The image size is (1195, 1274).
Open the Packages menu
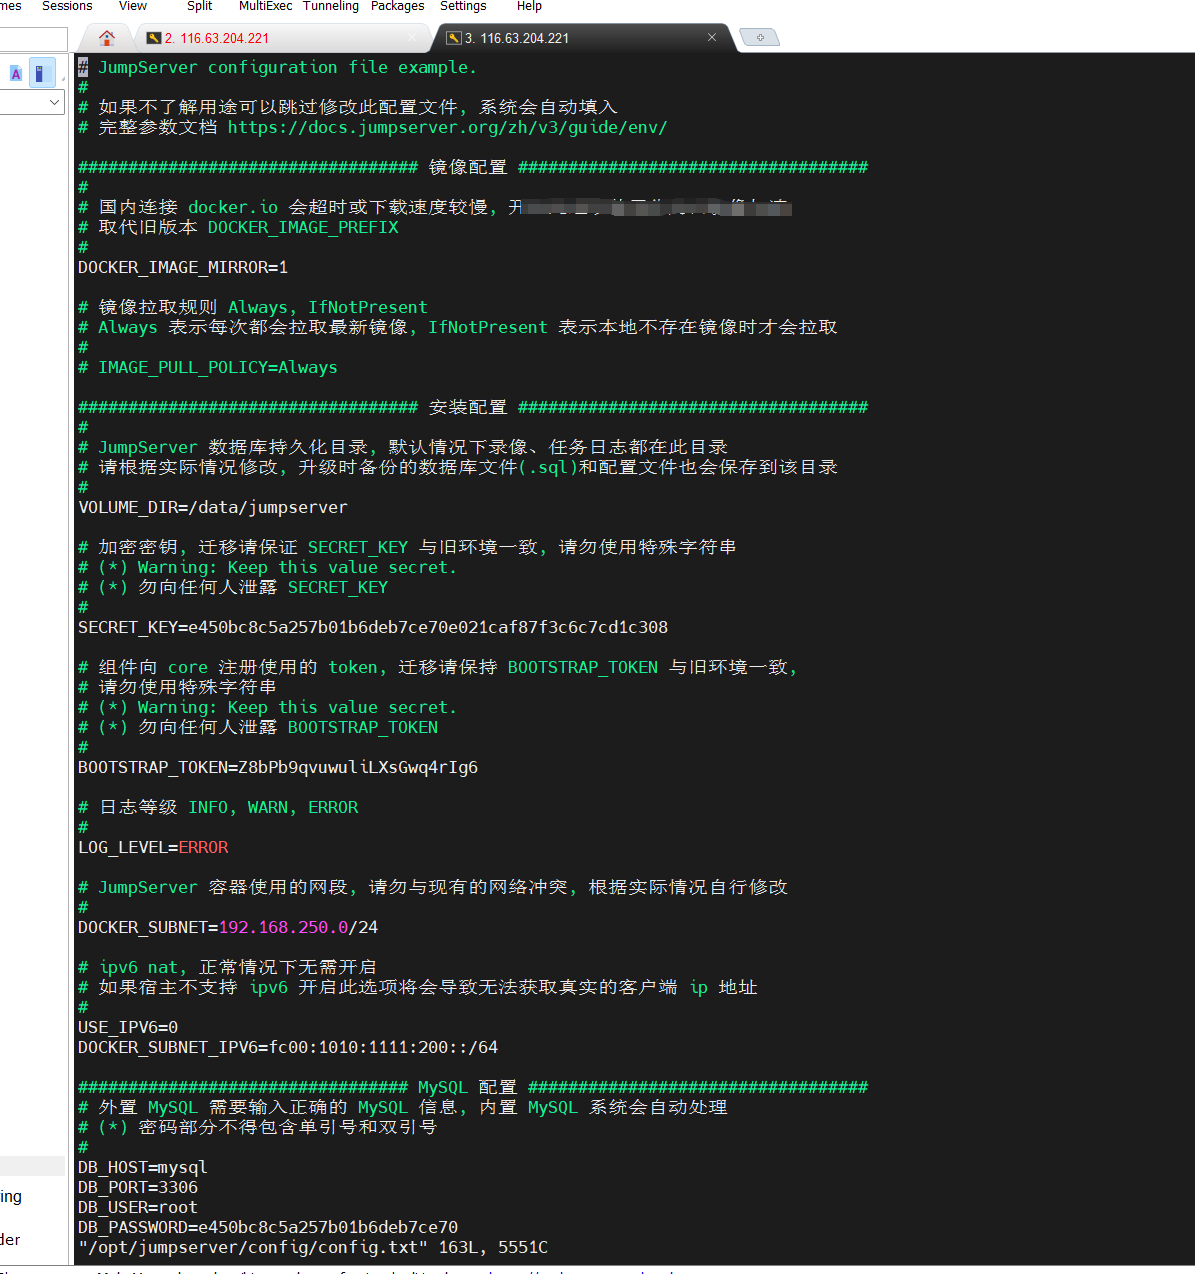coord(398,6)
